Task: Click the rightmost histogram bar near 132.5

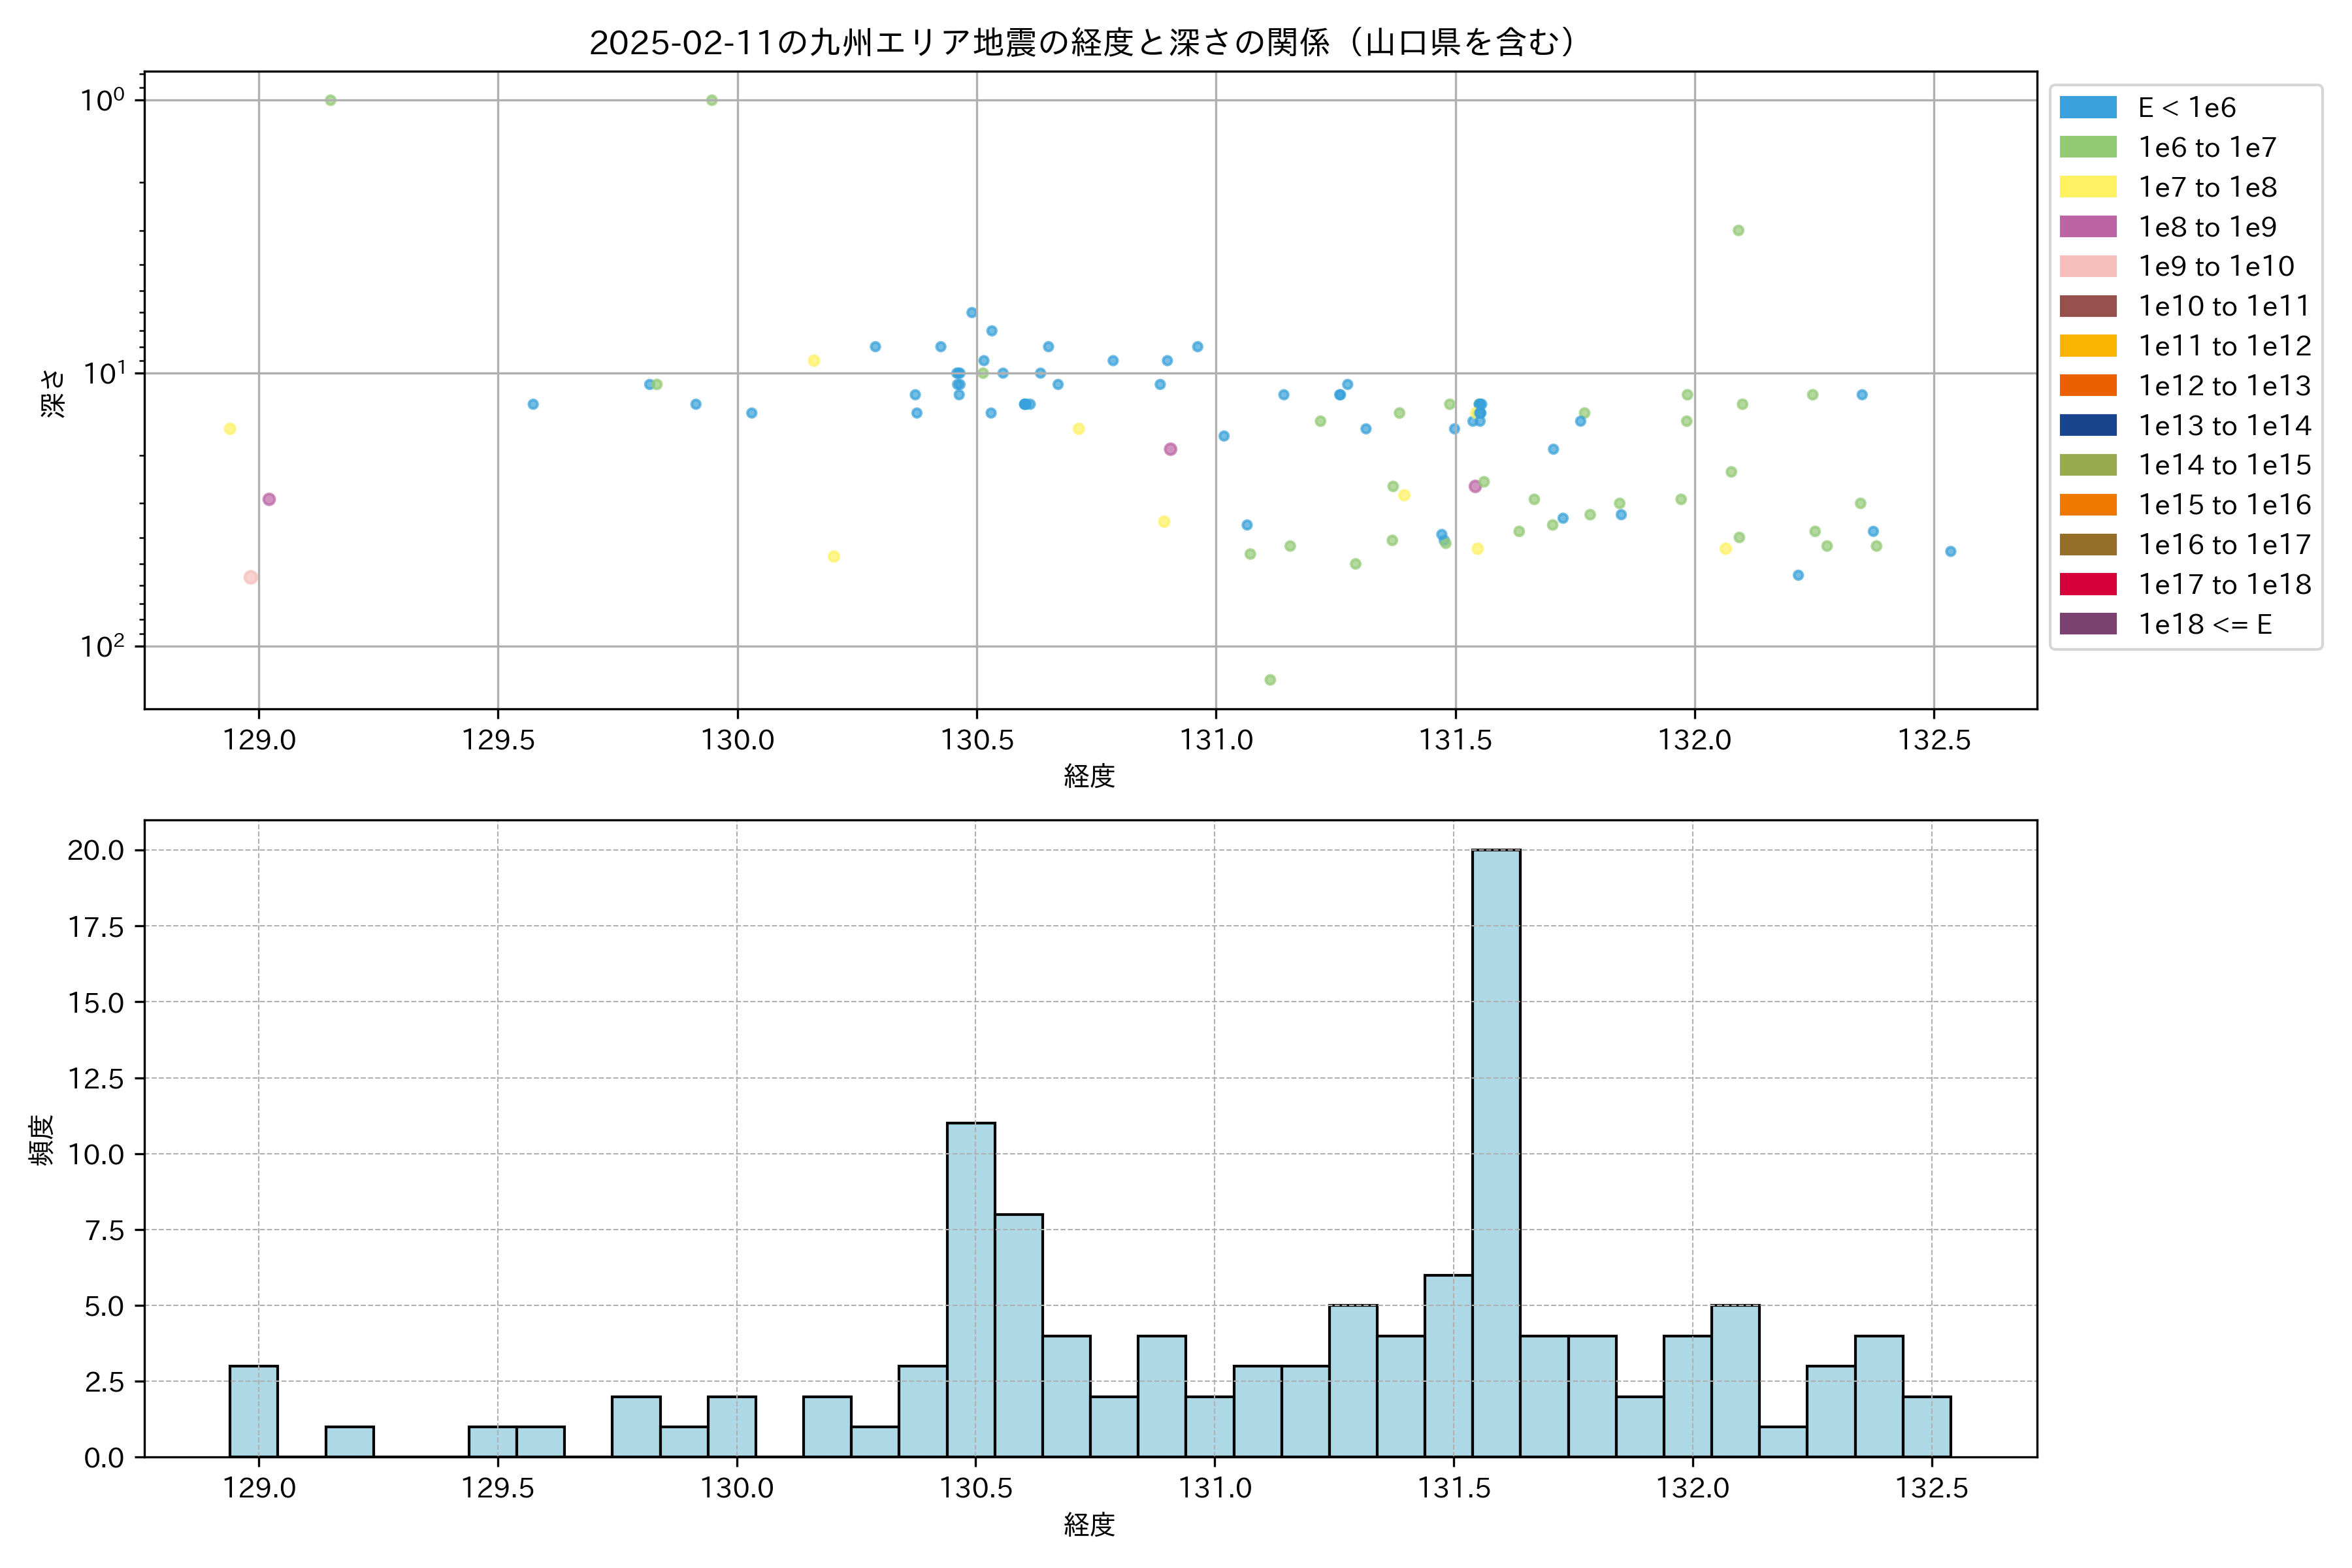Action: 1926,1426
